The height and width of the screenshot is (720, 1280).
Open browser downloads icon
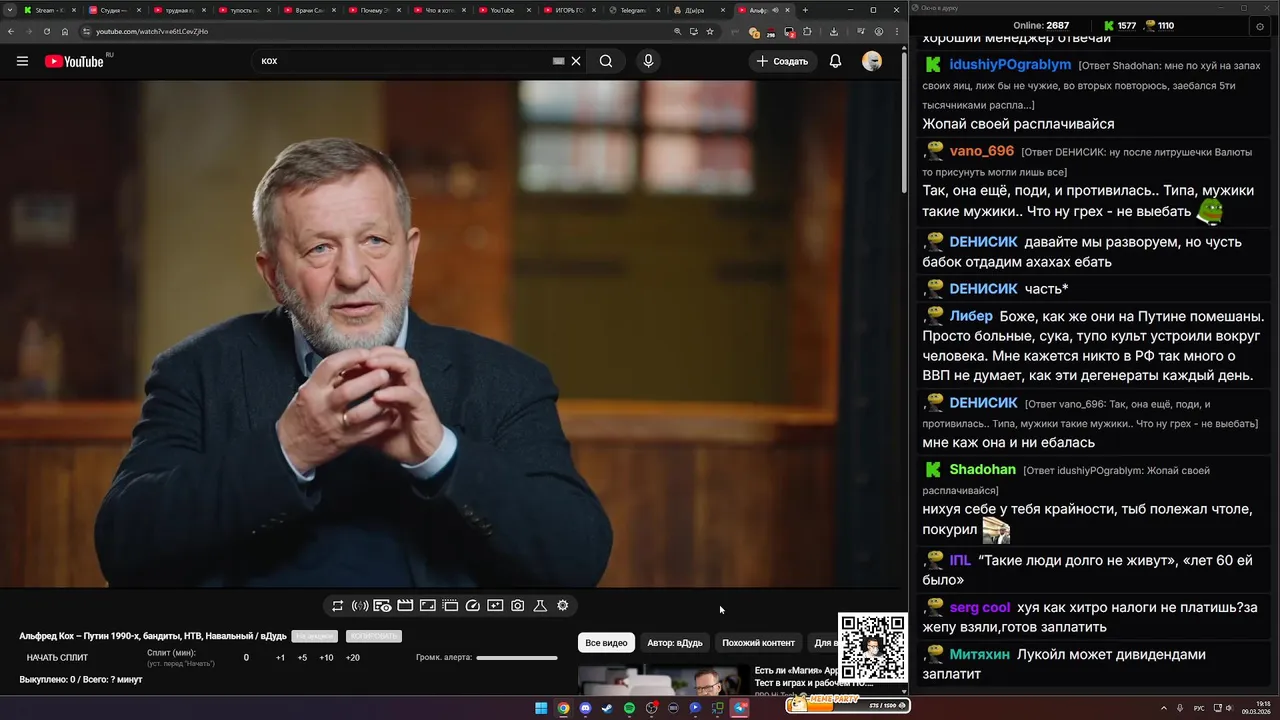pyautogui.click(x=834, y=31)
